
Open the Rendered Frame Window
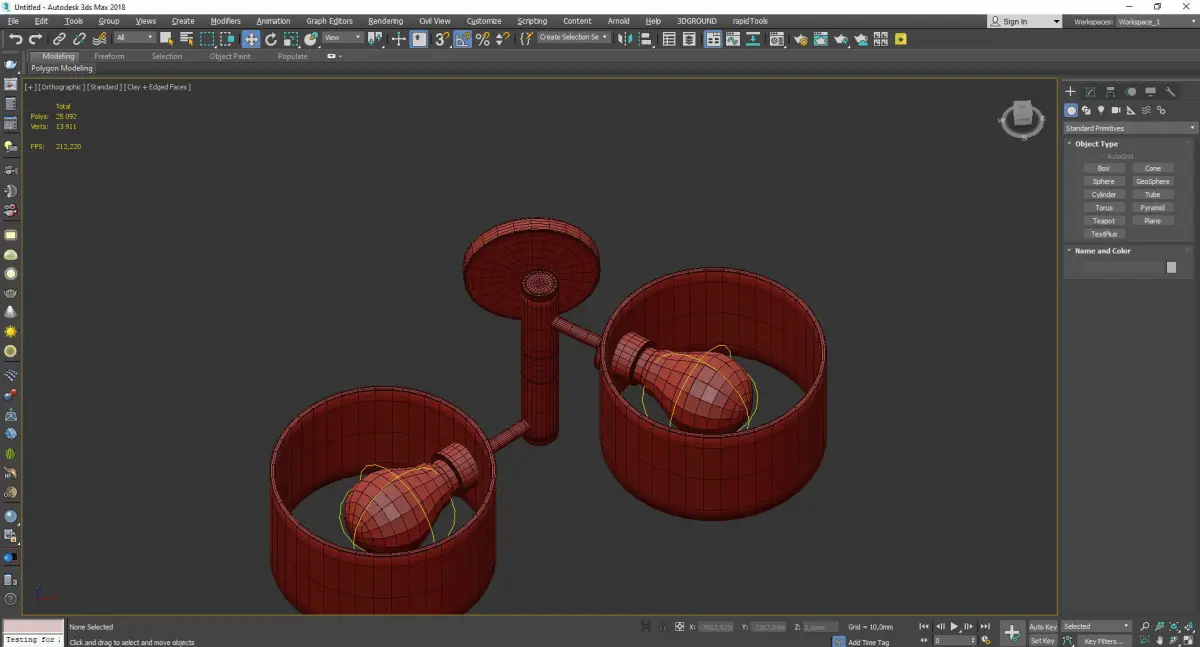coord(820,39)
